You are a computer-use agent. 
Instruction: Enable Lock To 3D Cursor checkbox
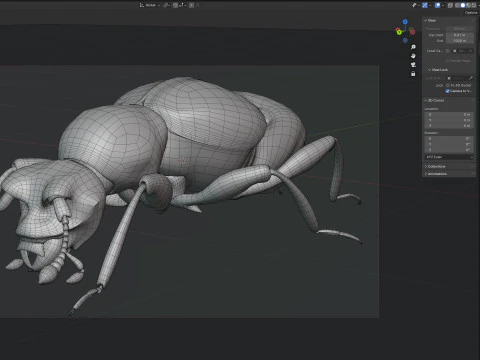point(447,85)
